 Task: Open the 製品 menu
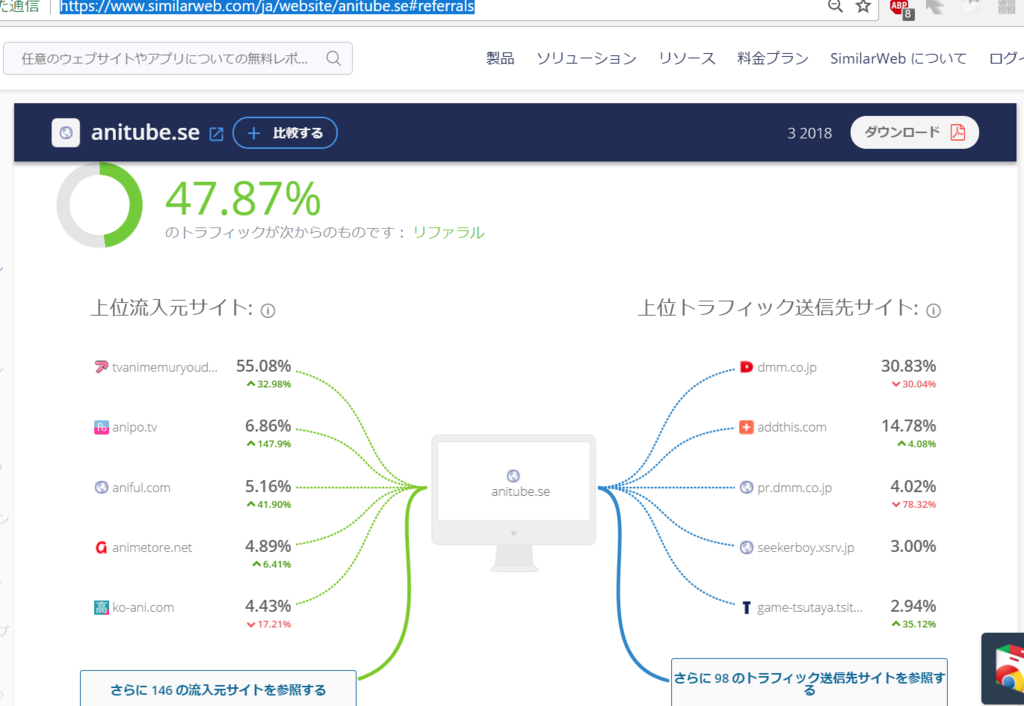(x=500, y=58)
